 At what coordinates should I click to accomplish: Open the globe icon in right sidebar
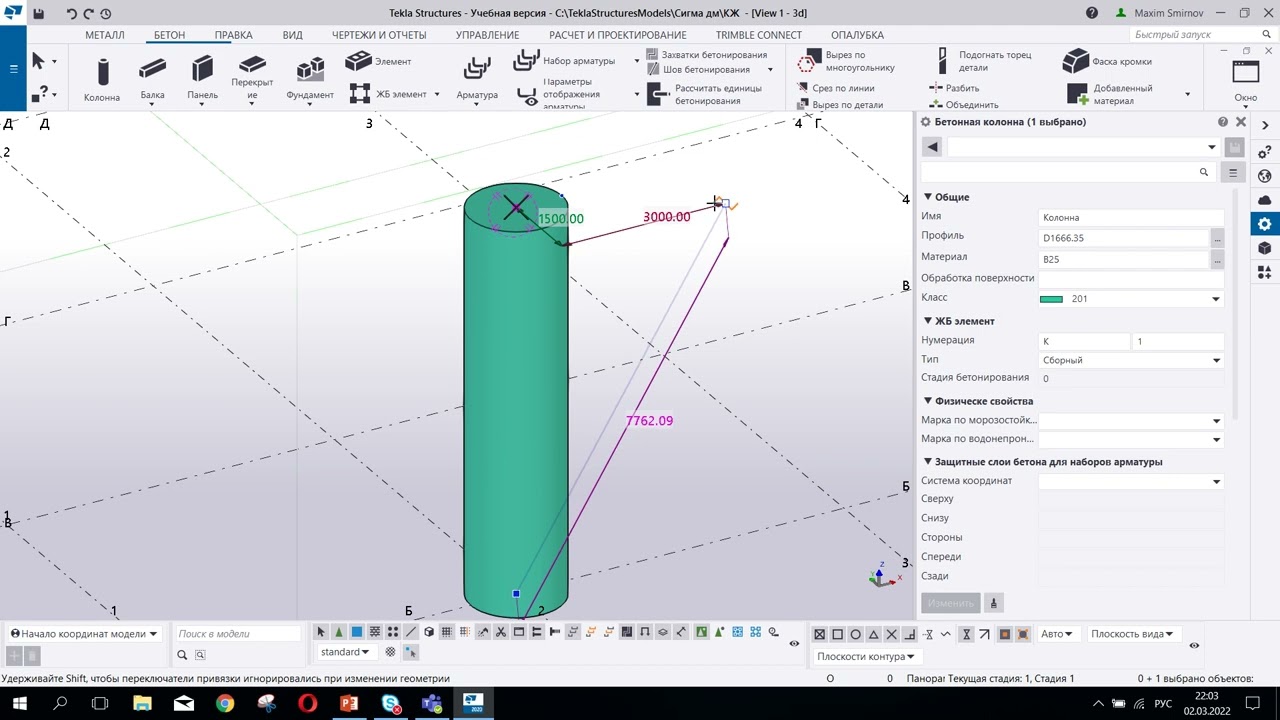tap(1264, 176)
